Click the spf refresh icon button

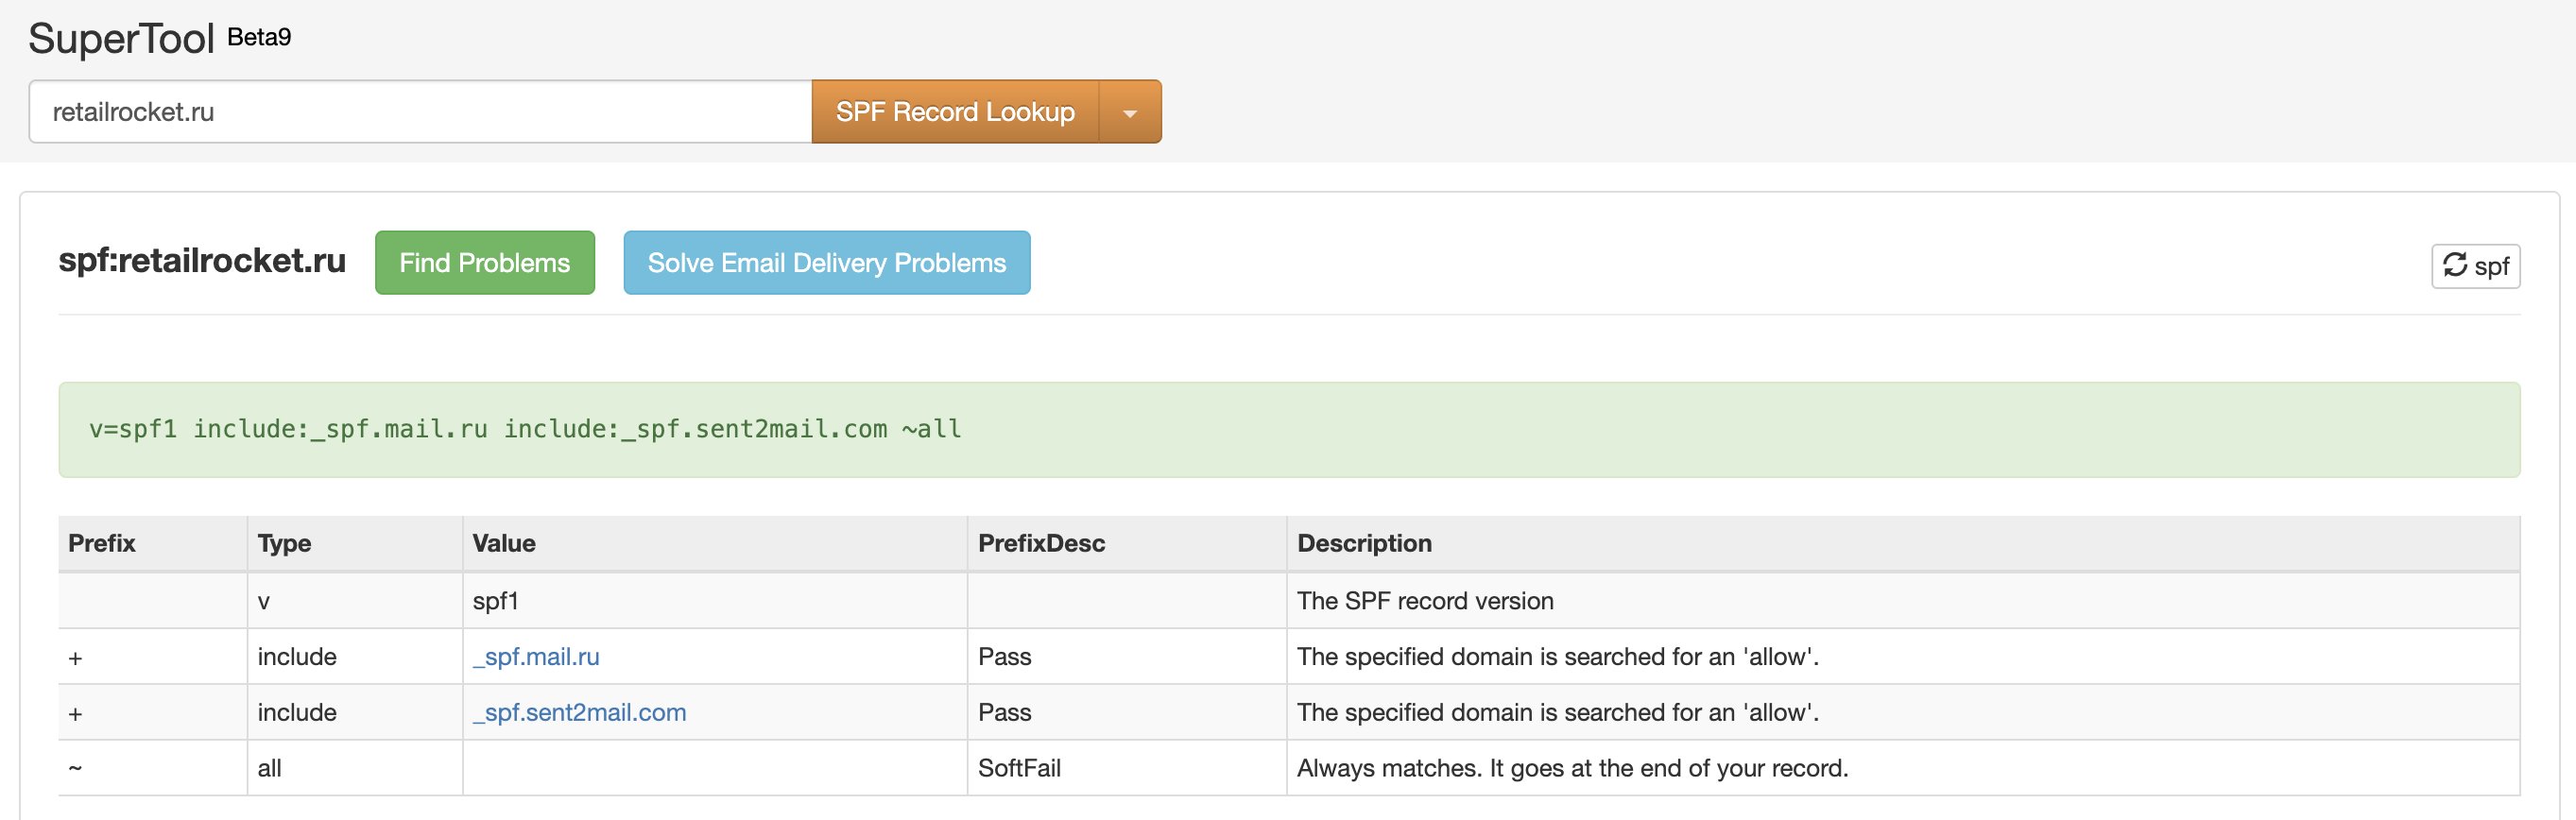[x=2475, y=266]
